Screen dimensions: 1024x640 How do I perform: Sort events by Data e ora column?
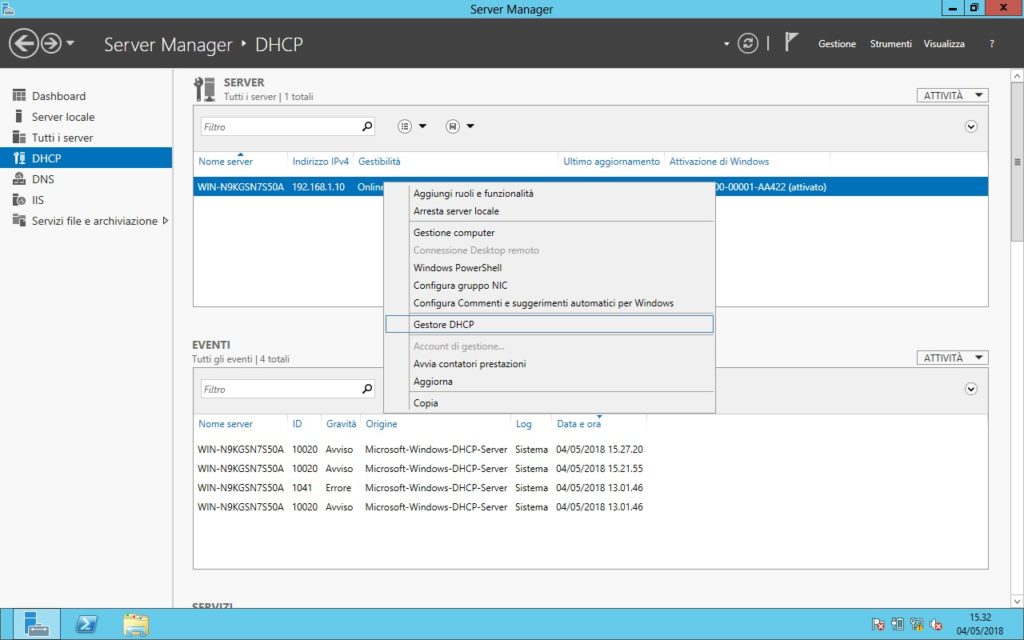pos(579,424)
